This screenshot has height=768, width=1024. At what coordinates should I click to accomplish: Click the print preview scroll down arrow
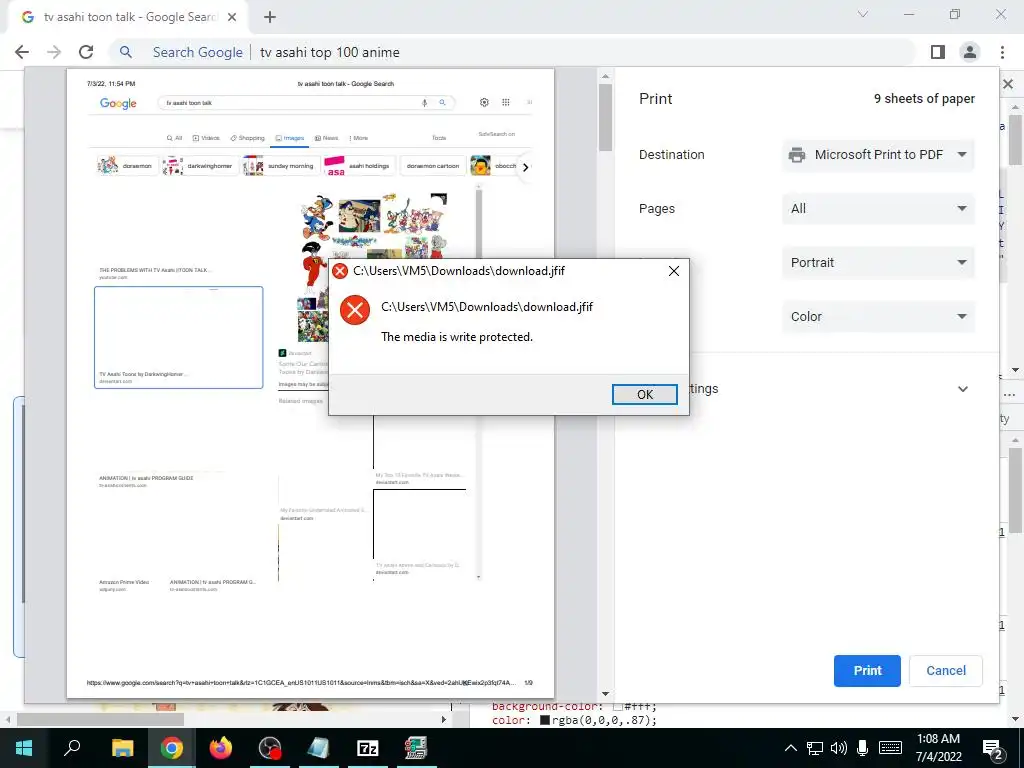tap(605, 694)
